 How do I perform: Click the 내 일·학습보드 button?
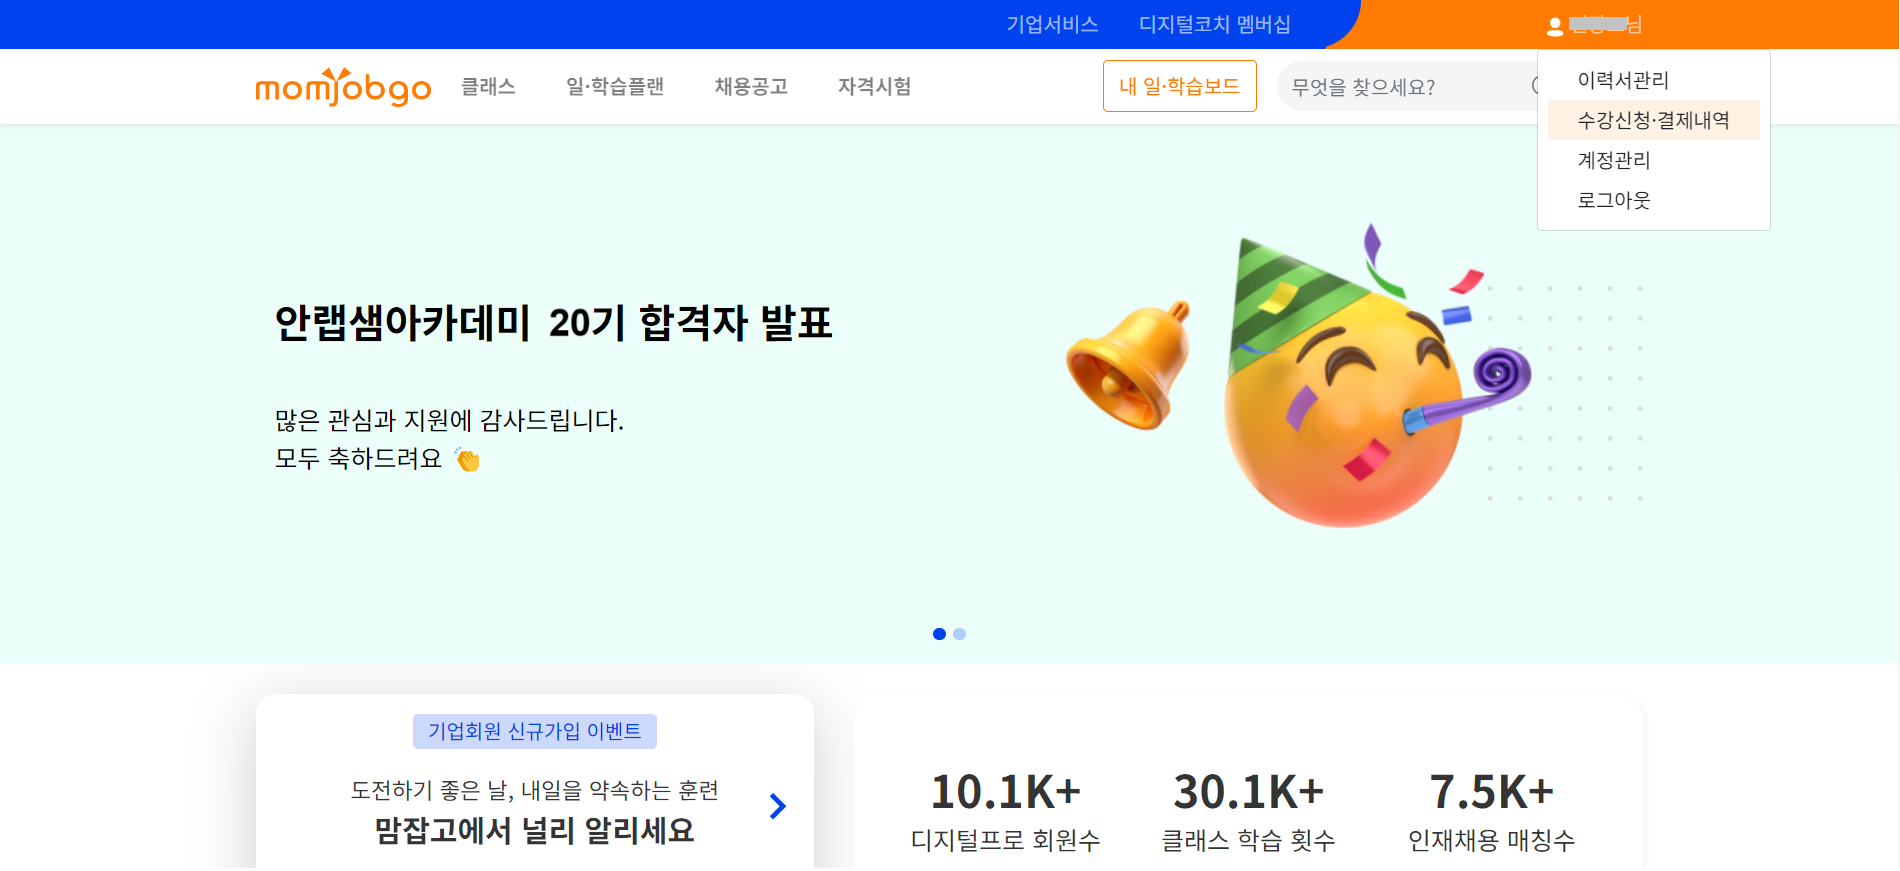[x=1180, y=86]
